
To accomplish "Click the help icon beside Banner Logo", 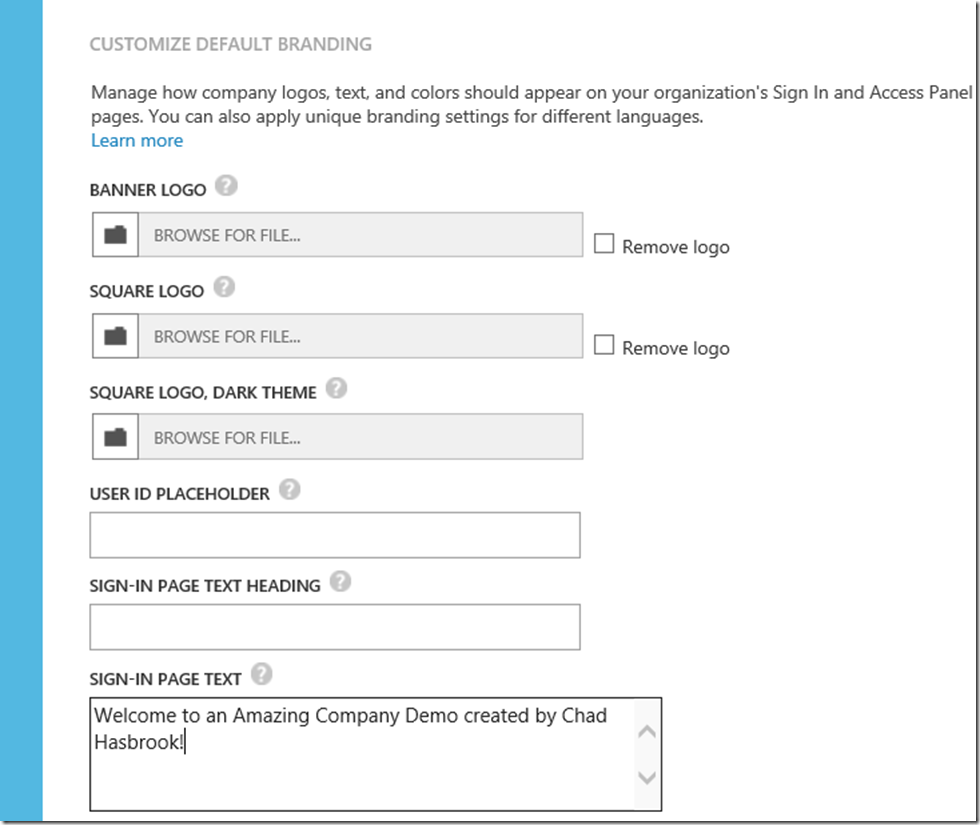I will [x=227, y=186].
